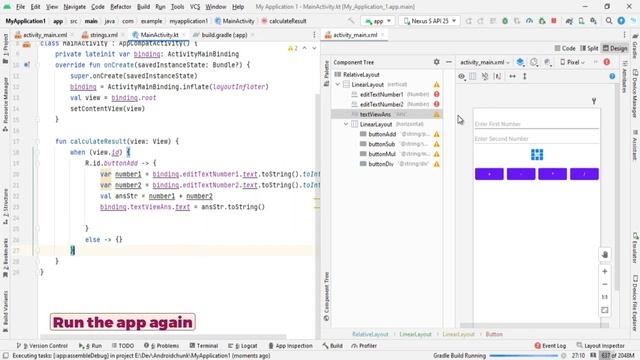The width and height of the screenshot is (640, 360).
Task: Jump to previous highlighted warning arrow in editor
Action: pyautogui.click(x=304, y=48)
